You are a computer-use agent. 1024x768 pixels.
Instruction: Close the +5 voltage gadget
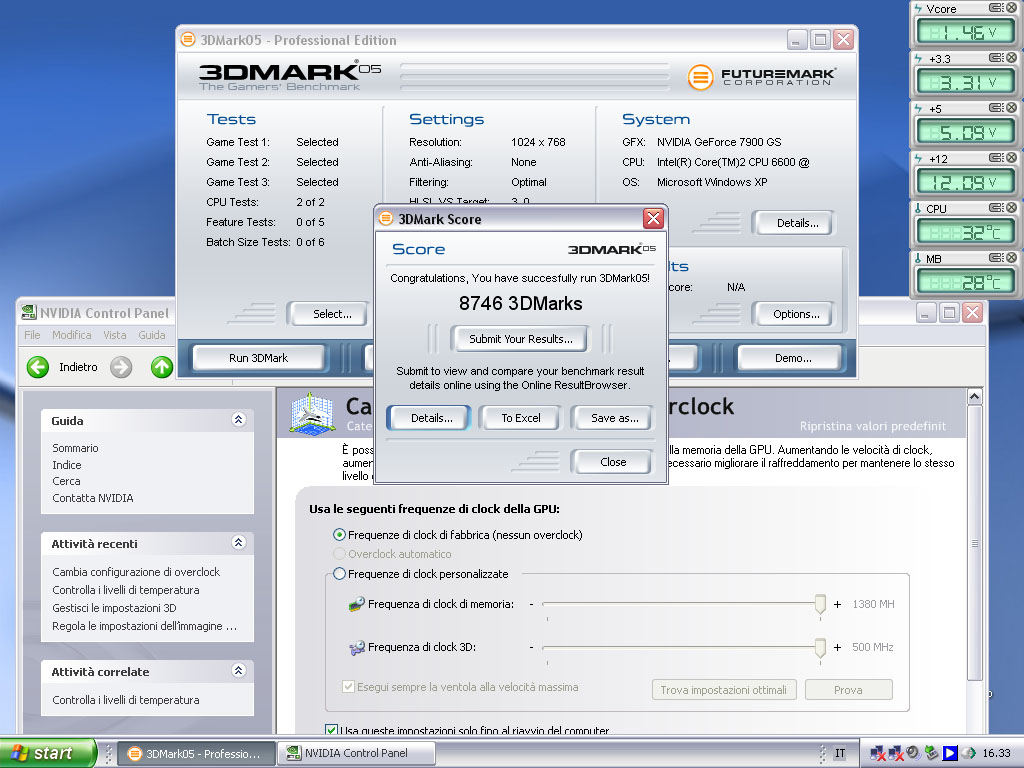(x=1012, y=108)
